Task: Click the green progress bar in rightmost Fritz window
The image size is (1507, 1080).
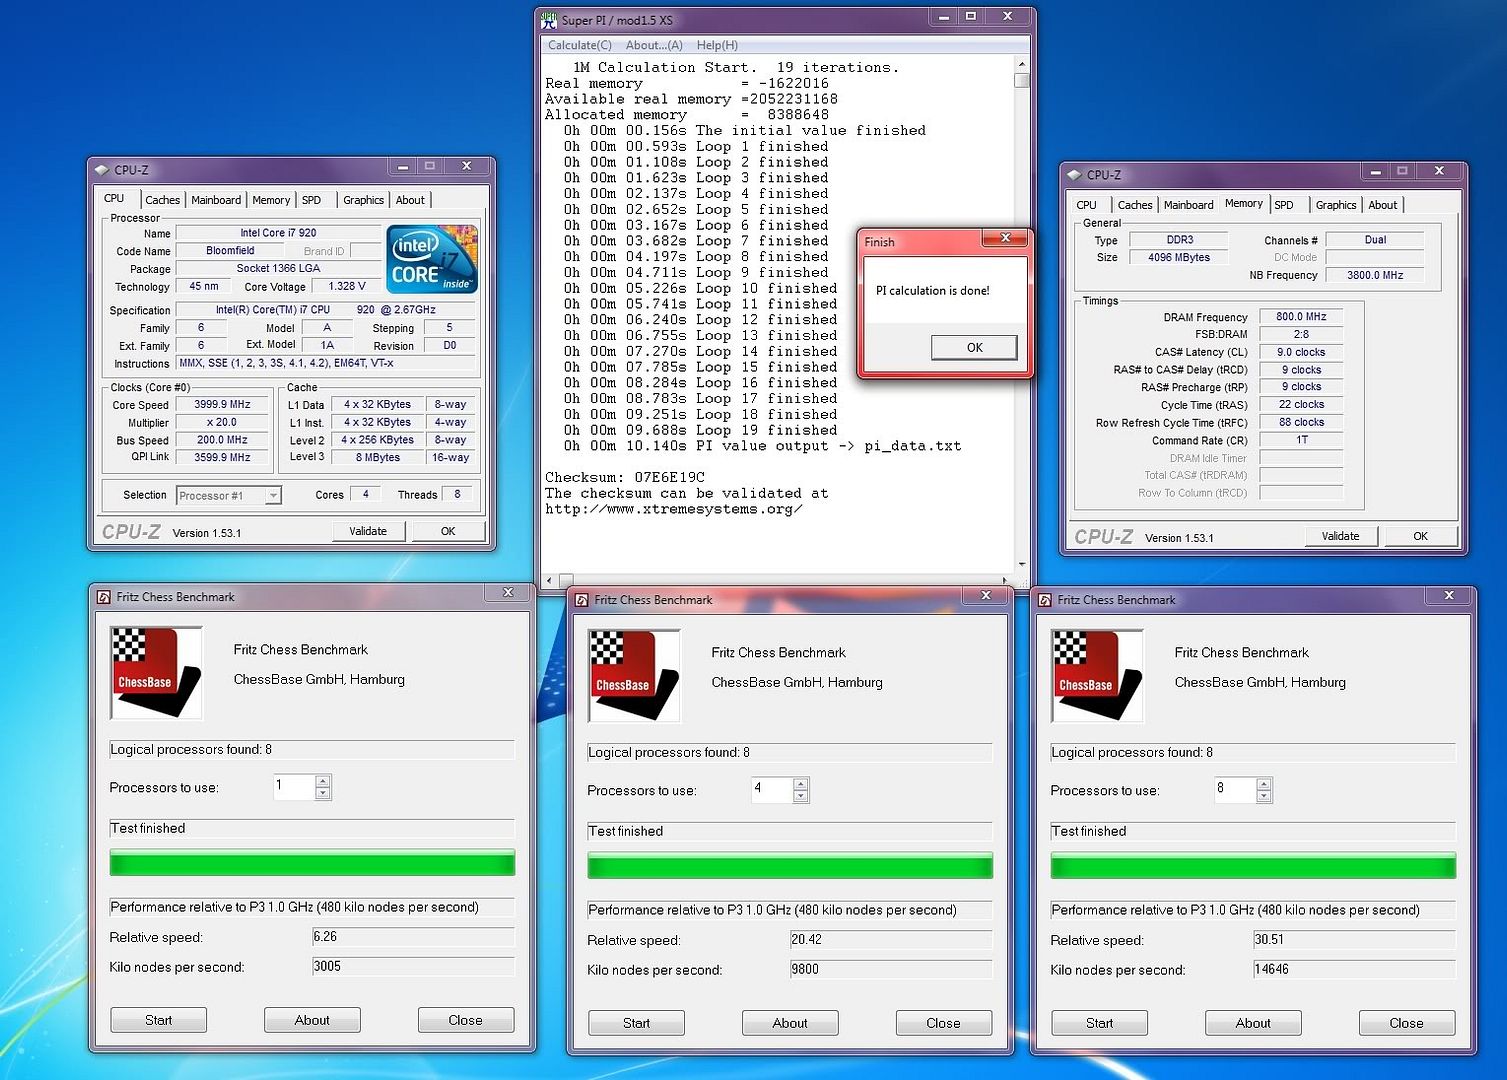Action: coord(1253,866)
